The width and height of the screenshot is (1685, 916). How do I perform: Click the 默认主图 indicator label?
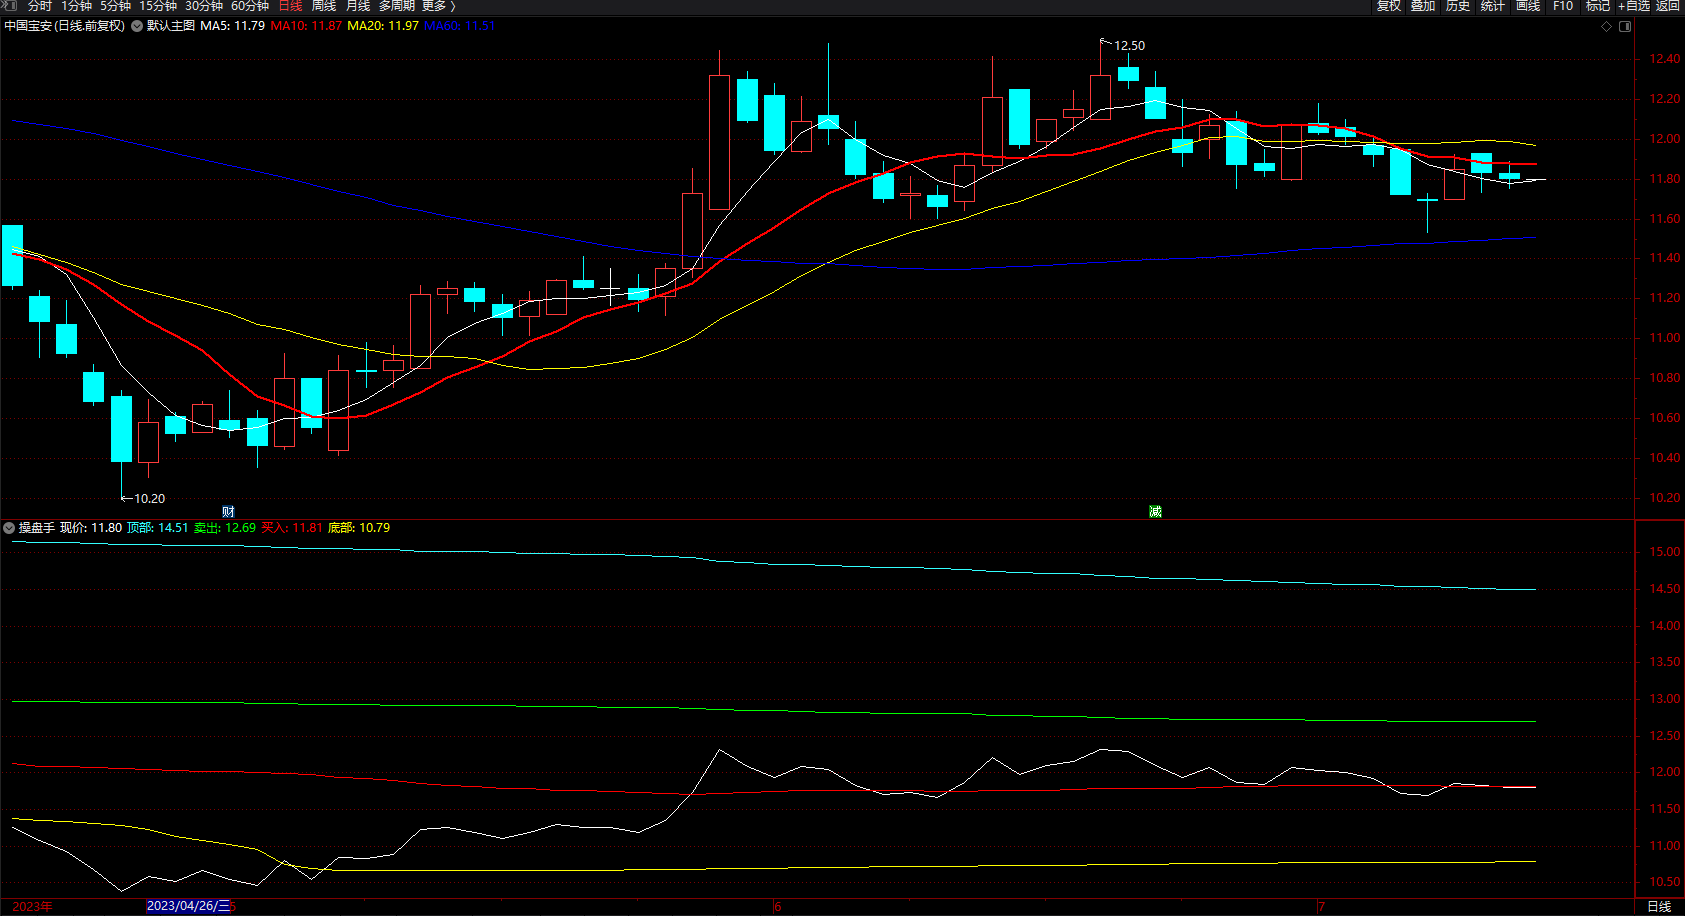pos(171,26)
